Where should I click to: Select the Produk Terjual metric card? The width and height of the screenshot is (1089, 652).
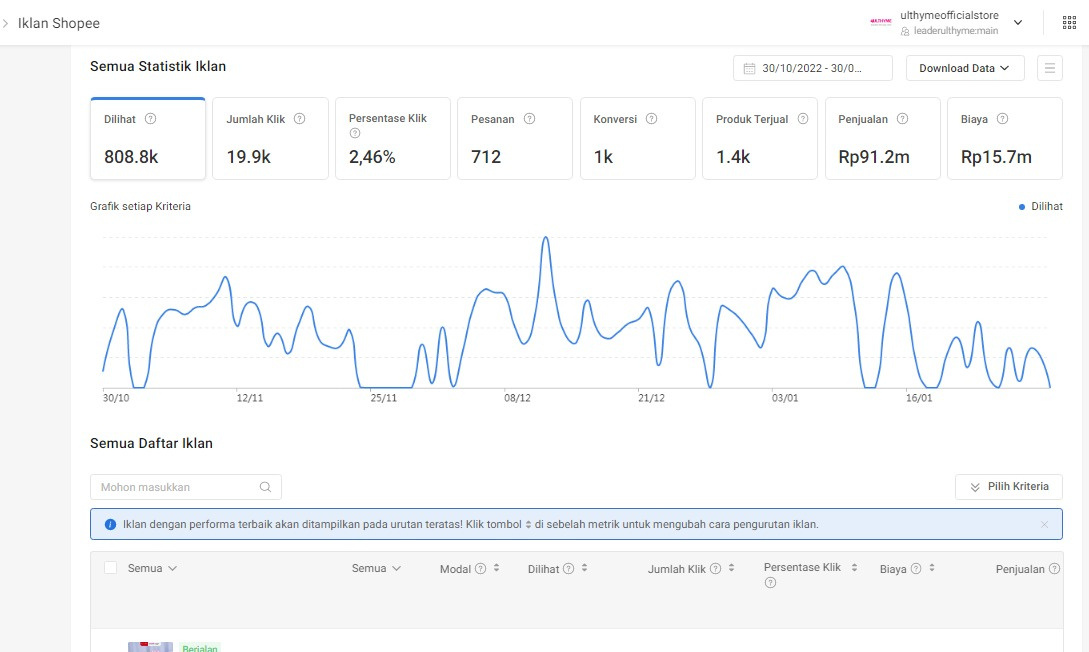click(760, 139)
